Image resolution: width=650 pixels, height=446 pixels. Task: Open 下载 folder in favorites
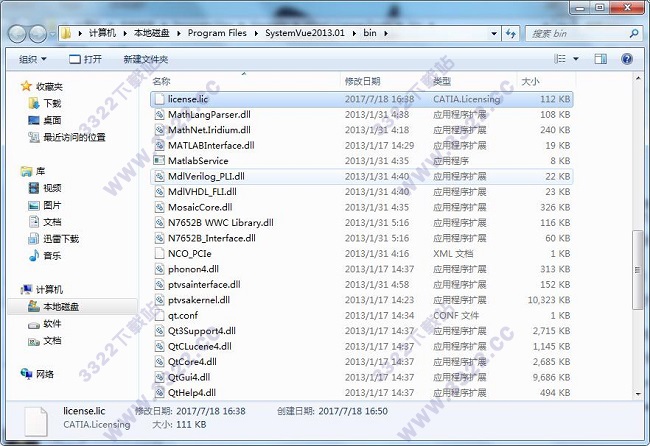[52, 103]
